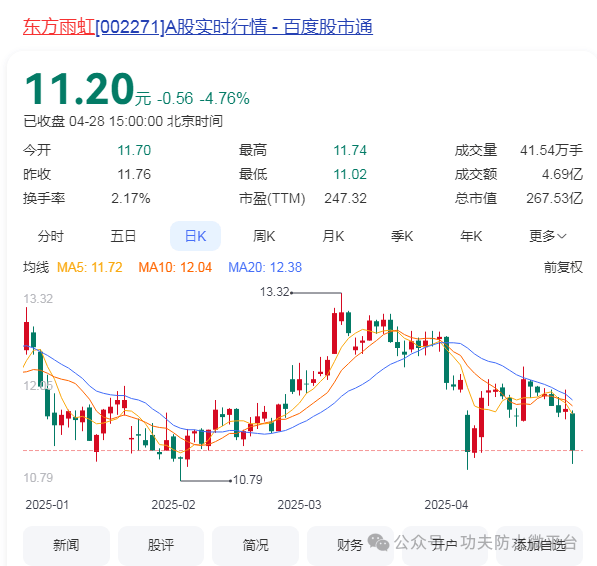Click the 10.79 low-price chart annotation
The image size is (597, 566).
247,480
